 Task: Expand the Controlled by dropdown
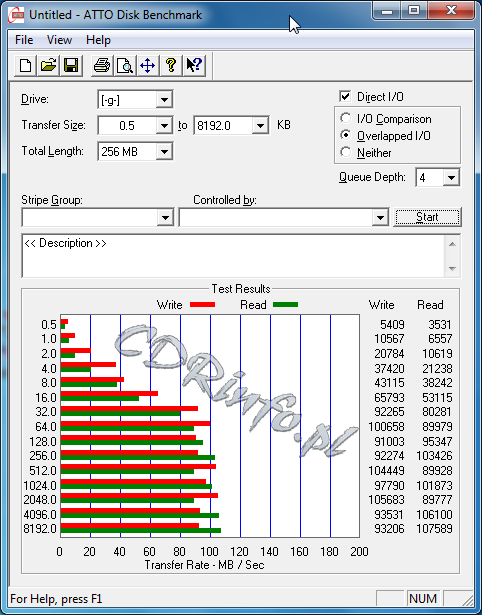[380, 217]
